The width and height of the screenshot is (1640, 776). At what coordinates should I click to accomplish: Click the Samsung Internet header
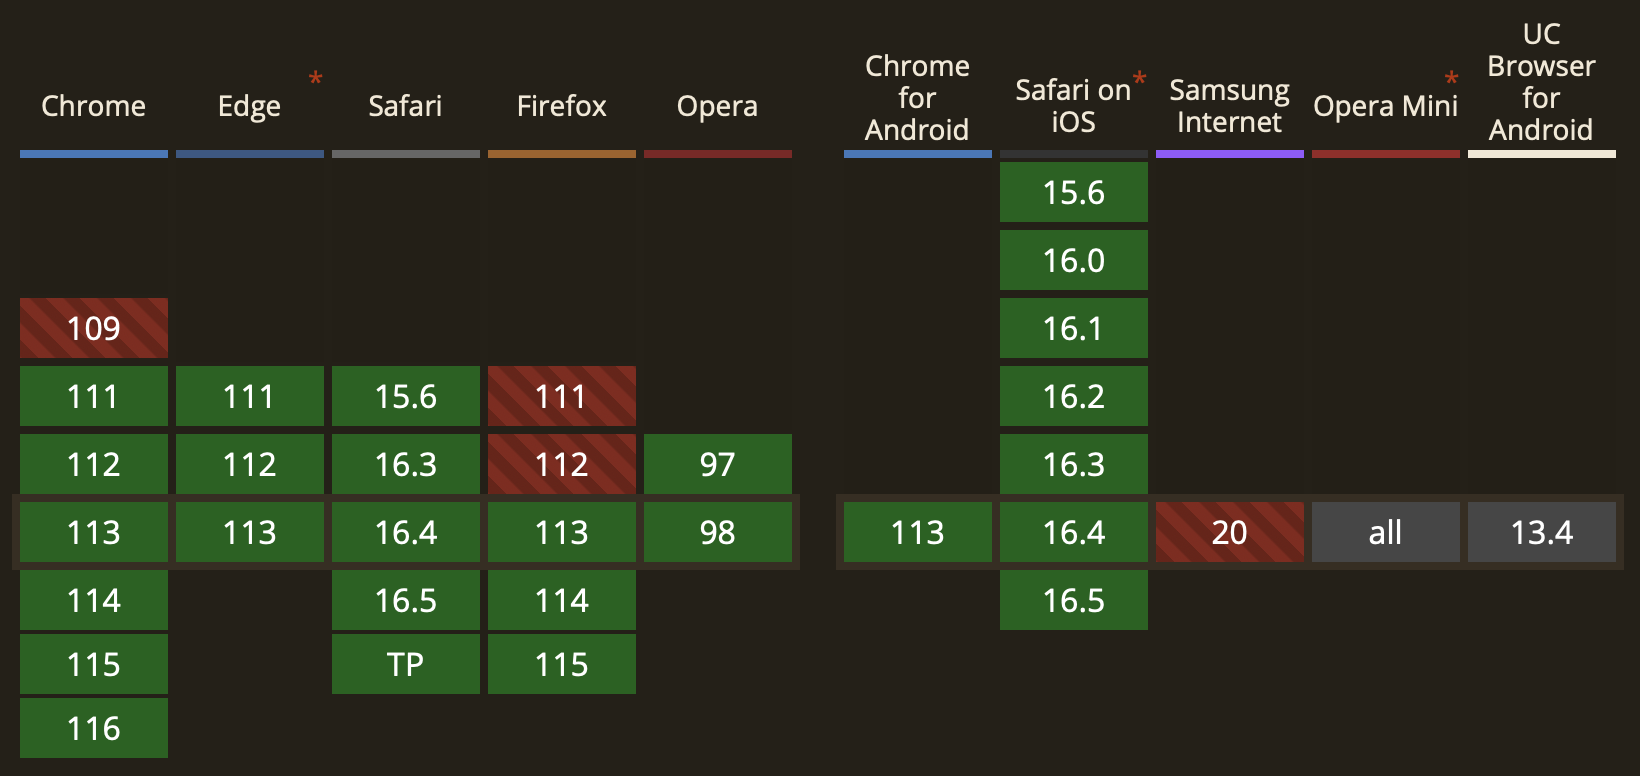click(1229, 106)
